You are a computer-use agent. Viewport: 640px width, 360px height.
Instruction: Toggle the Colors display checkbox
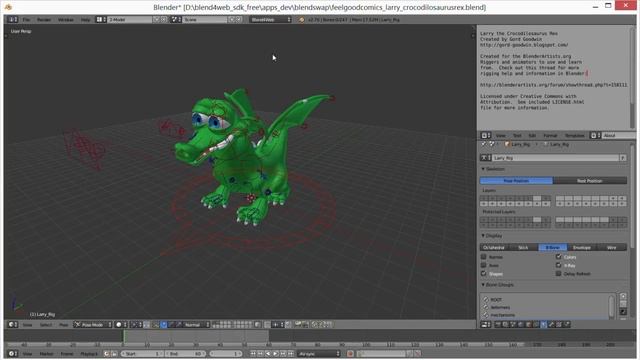point(558,257)
